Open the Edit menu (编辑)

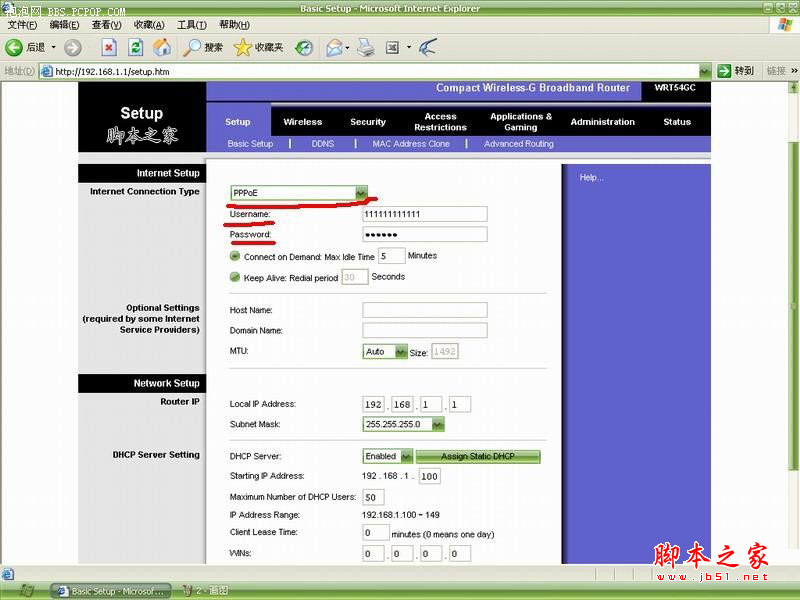[x=64, y=25]
